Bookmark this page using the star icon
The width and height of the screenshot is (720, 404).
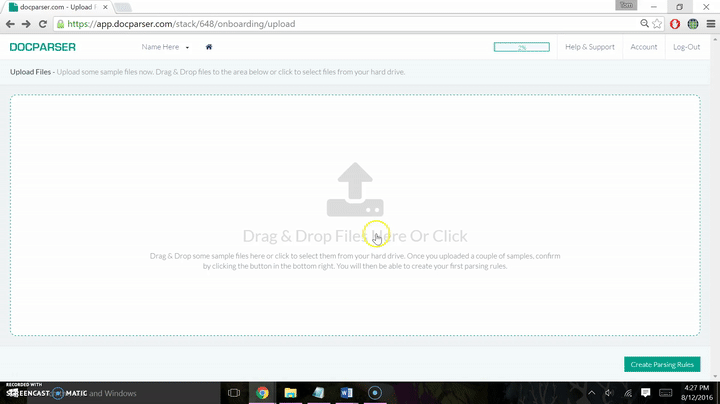point(657,23)
